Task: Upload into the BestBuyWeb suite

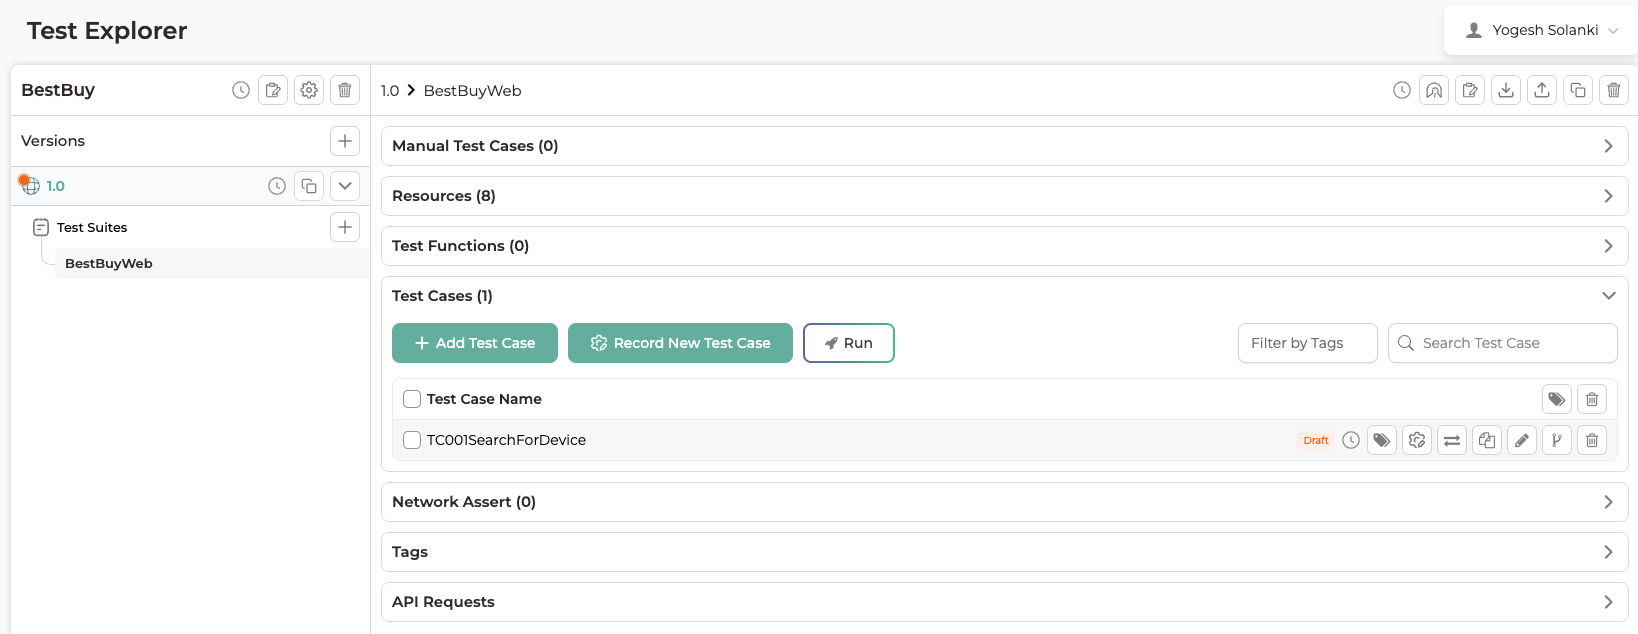Action: click(x=1542, y=90)
